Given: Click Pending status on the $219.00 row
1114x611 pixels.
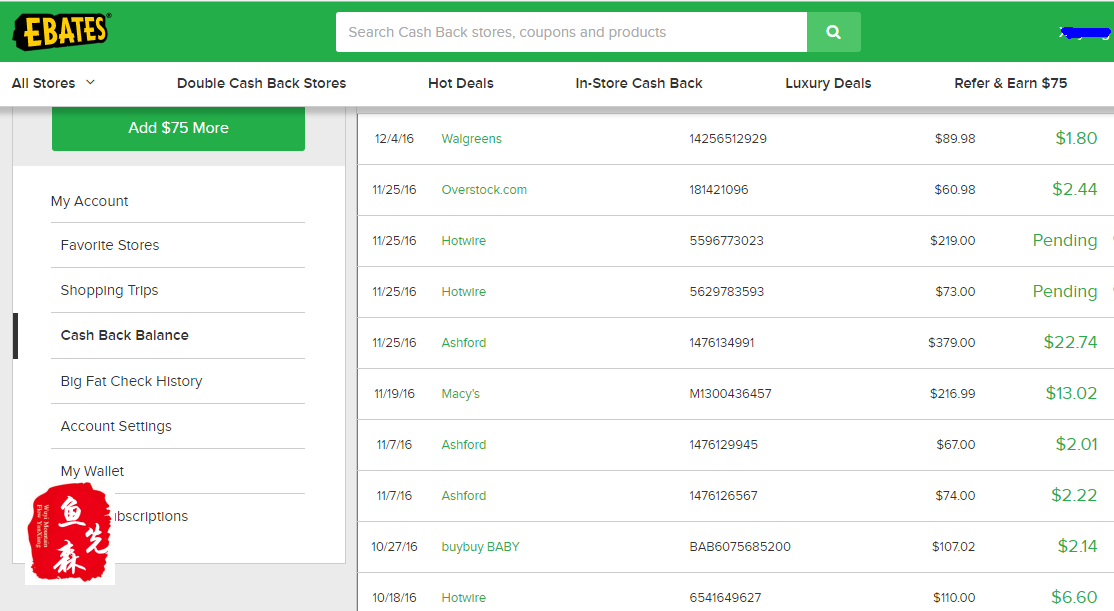Looking at the screenshot, I should pyautogui.click(x=1064, y=241).
